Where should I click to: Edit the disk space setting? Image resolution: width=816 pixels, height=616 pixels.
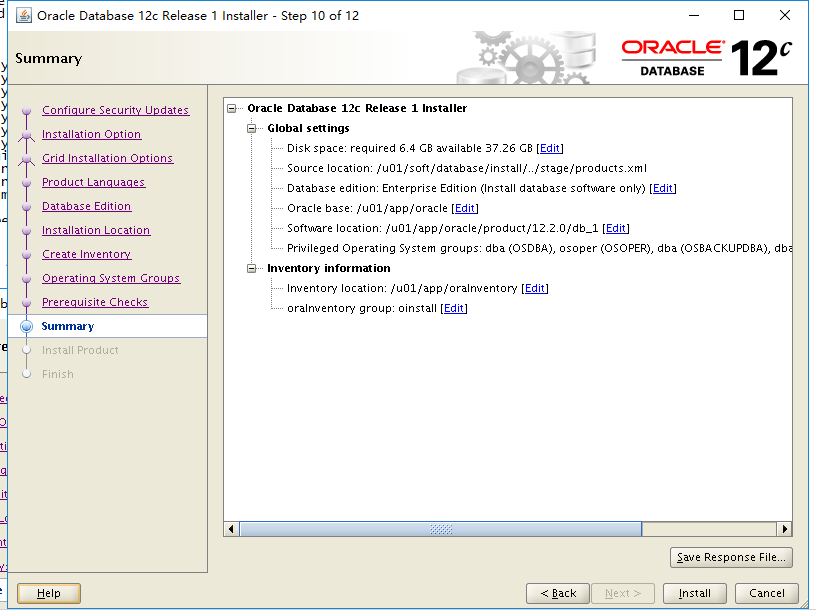pos(550,148)
